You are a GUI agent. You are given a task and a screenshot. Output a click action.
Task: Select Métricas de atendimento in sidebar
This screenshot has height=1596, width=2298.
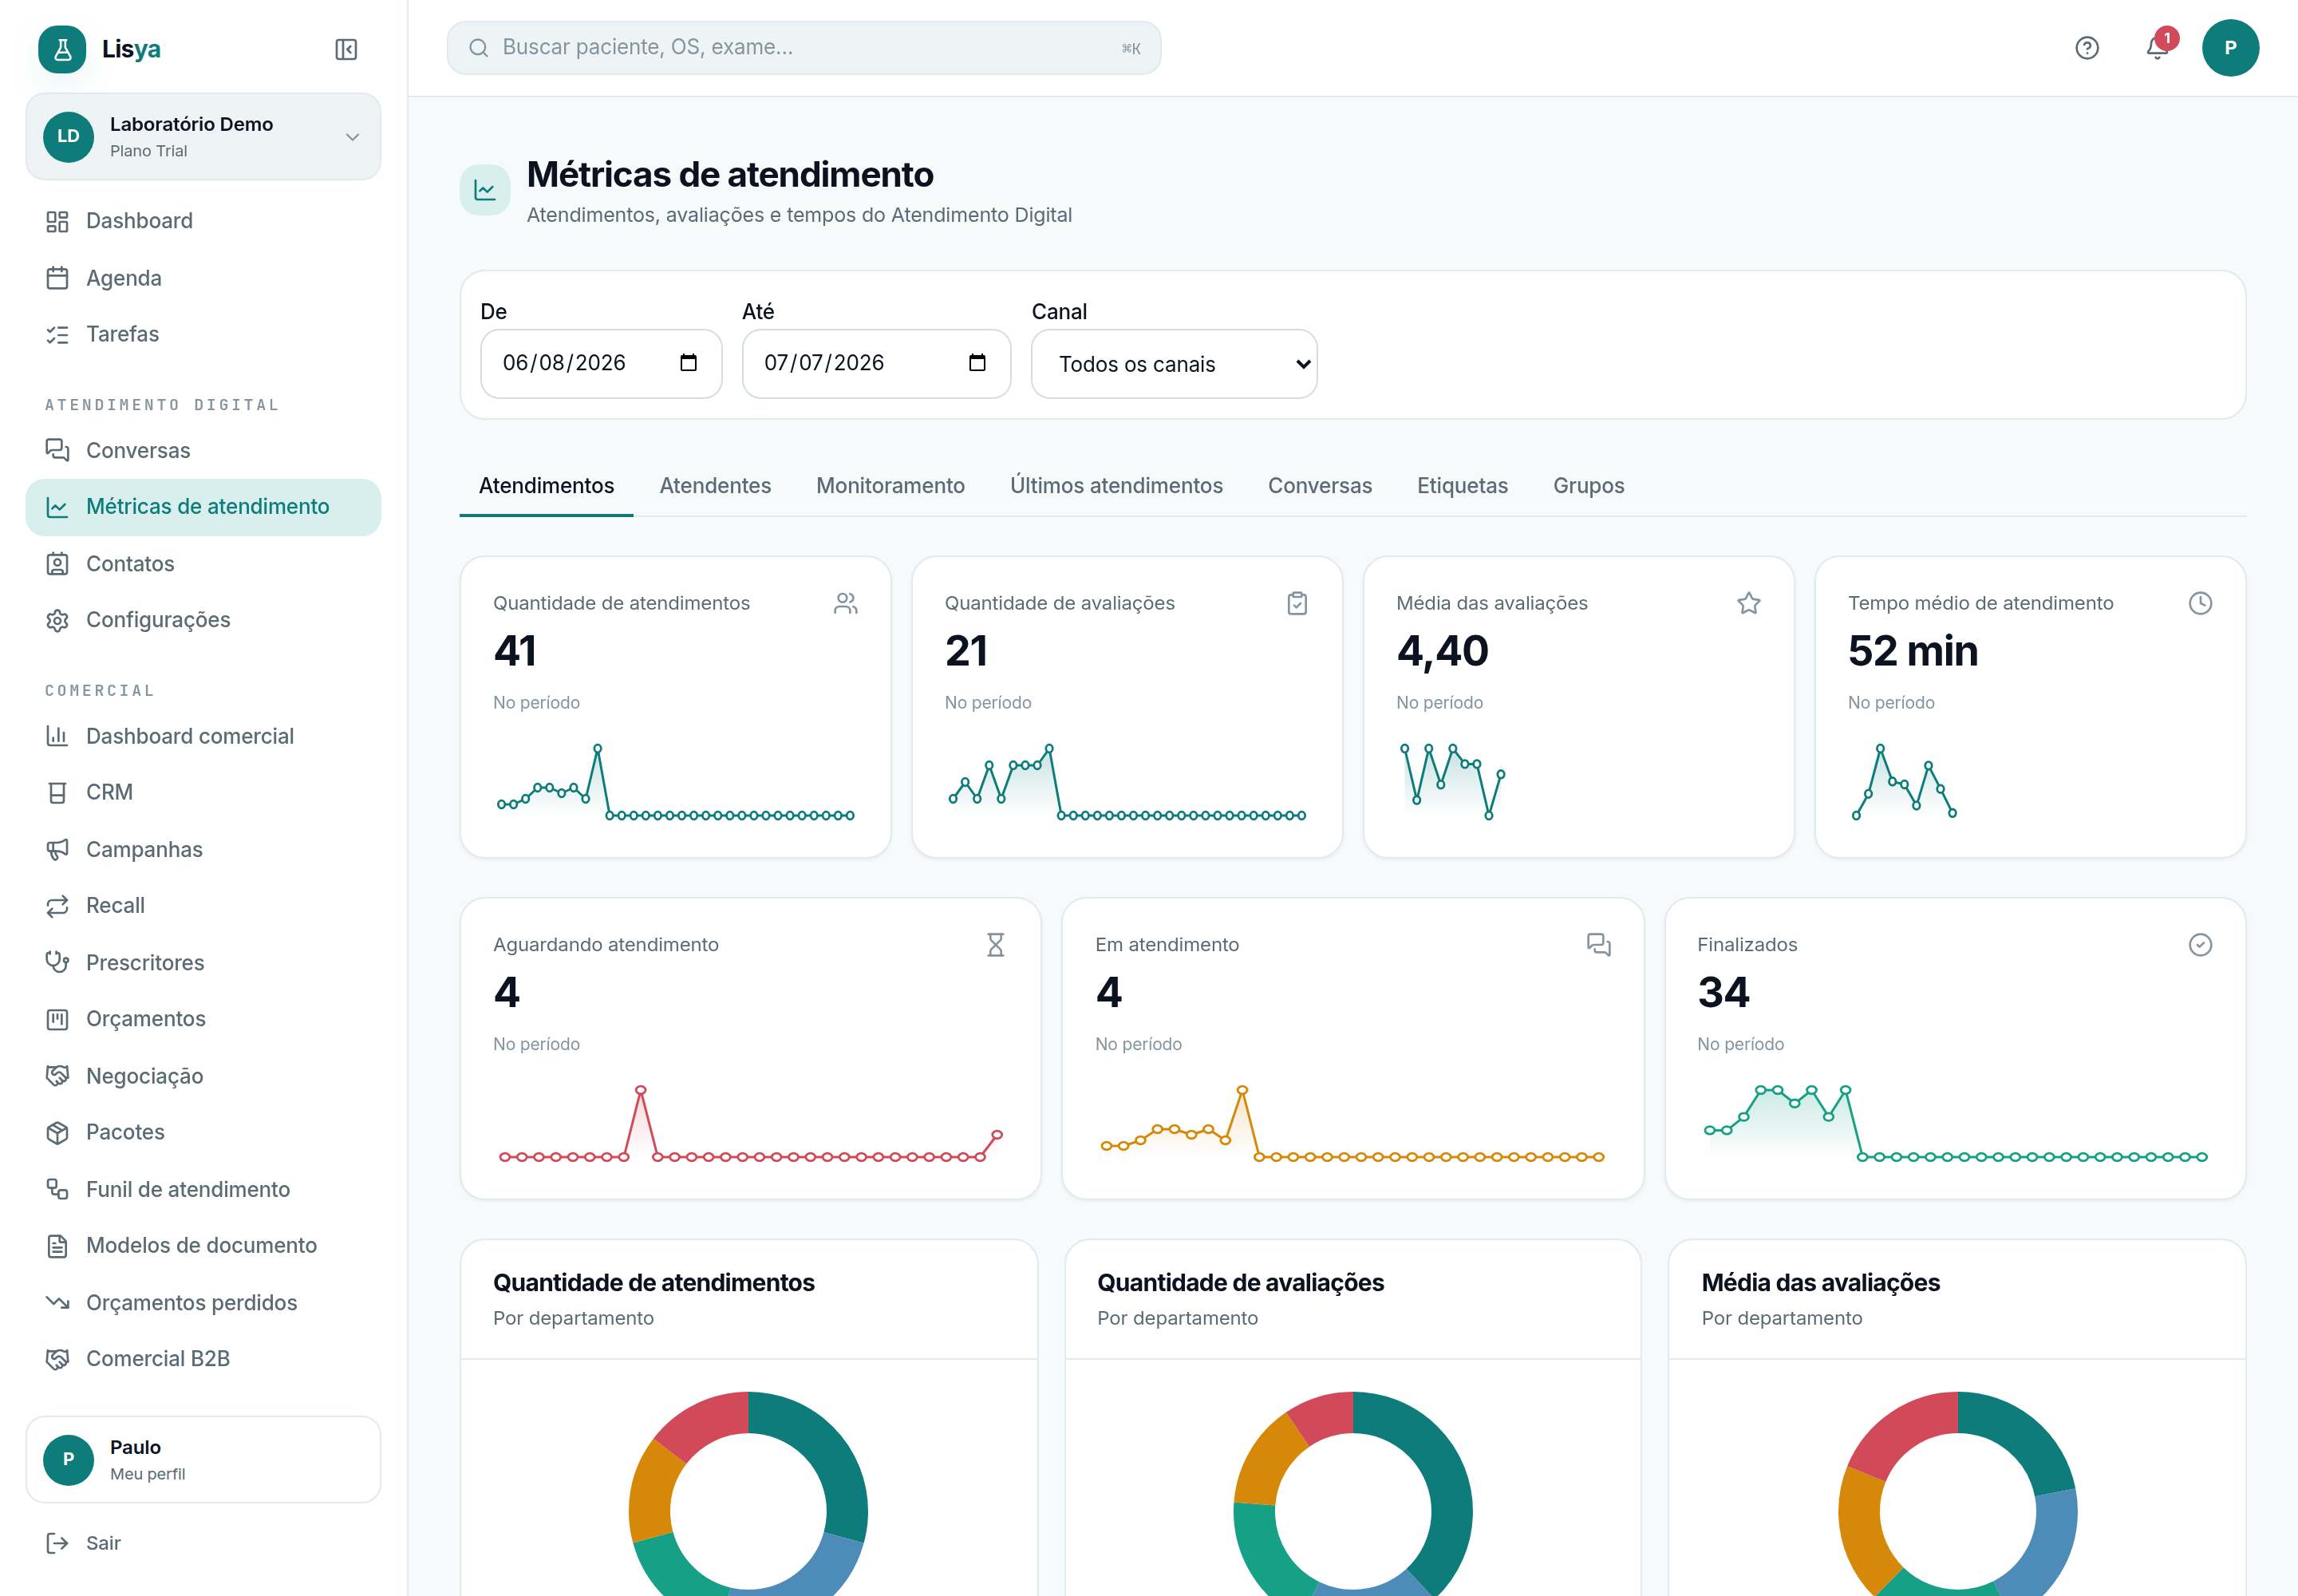[x=203, y=507]
